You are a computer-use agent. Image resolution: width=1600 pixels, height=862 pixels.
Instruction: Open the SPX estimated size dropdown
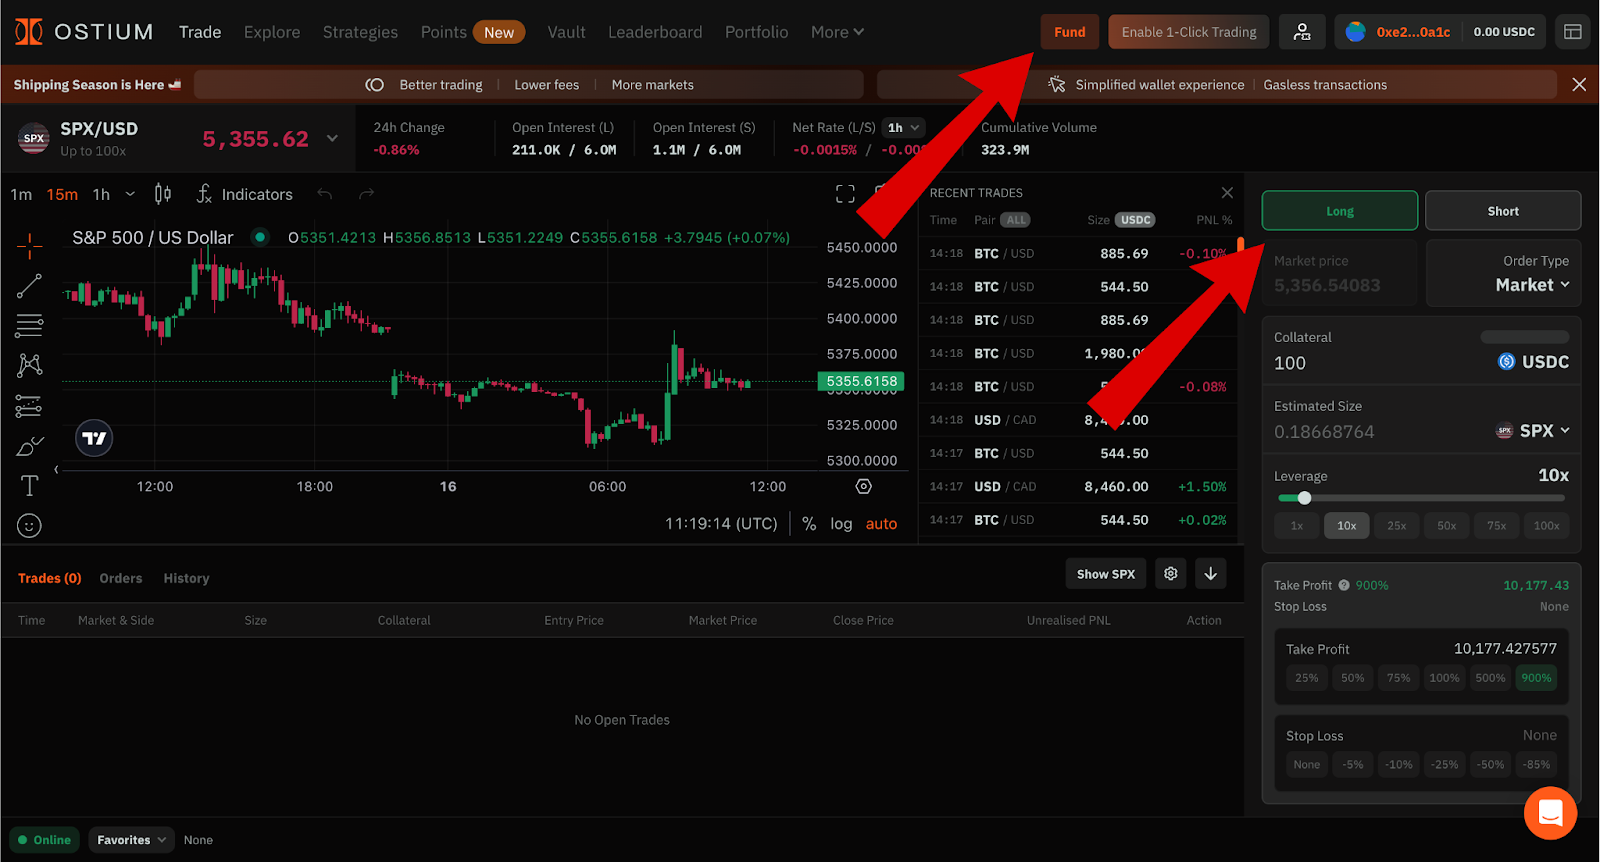pos(1533,431)
